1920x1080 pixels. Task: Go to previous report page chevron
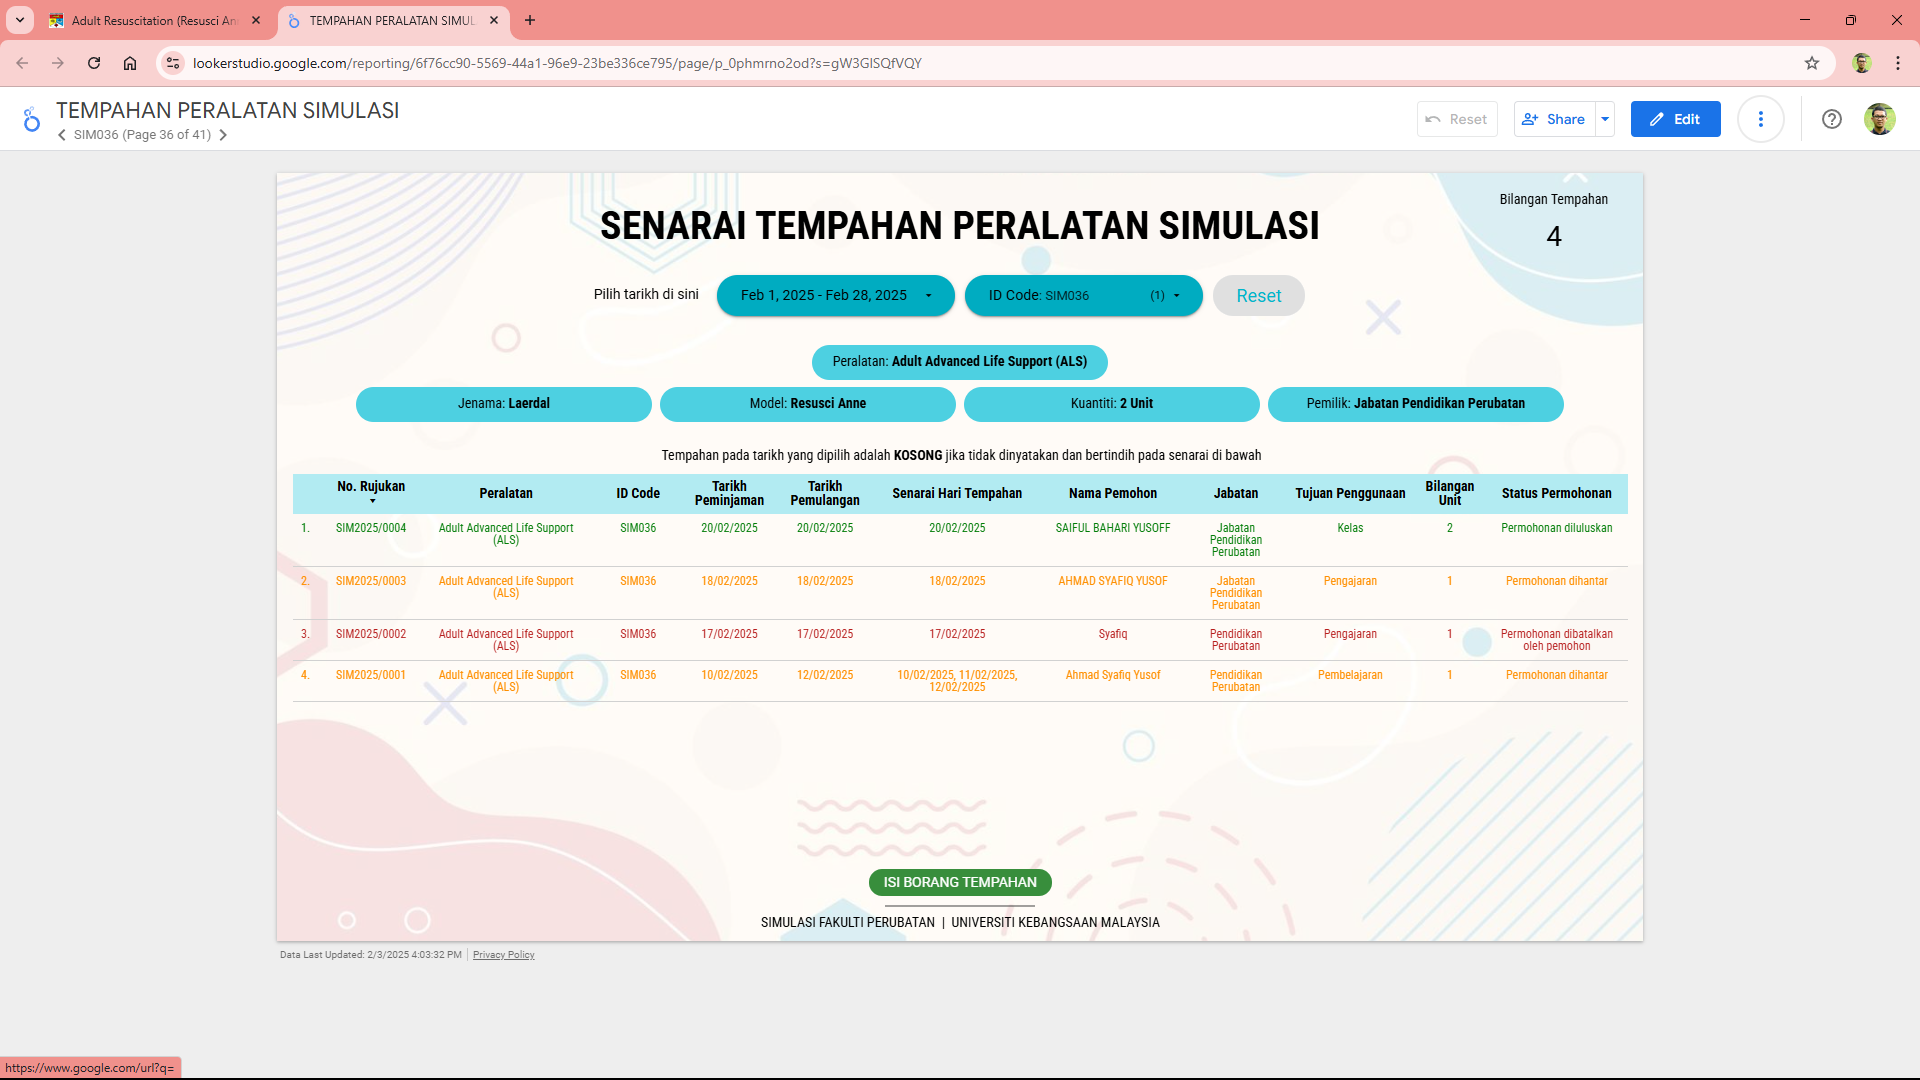click(62, 135)
